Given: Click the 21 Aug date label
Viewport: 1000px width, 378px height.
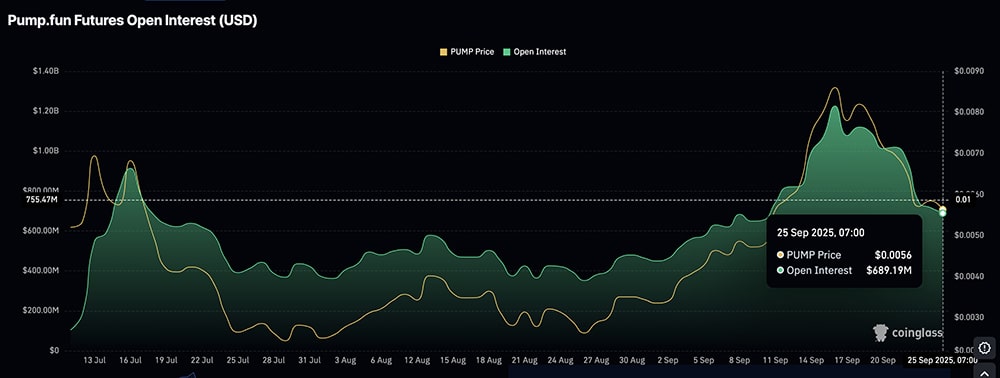Looking at the screenshot, I should pyautogui.click(x=524, y=361).
